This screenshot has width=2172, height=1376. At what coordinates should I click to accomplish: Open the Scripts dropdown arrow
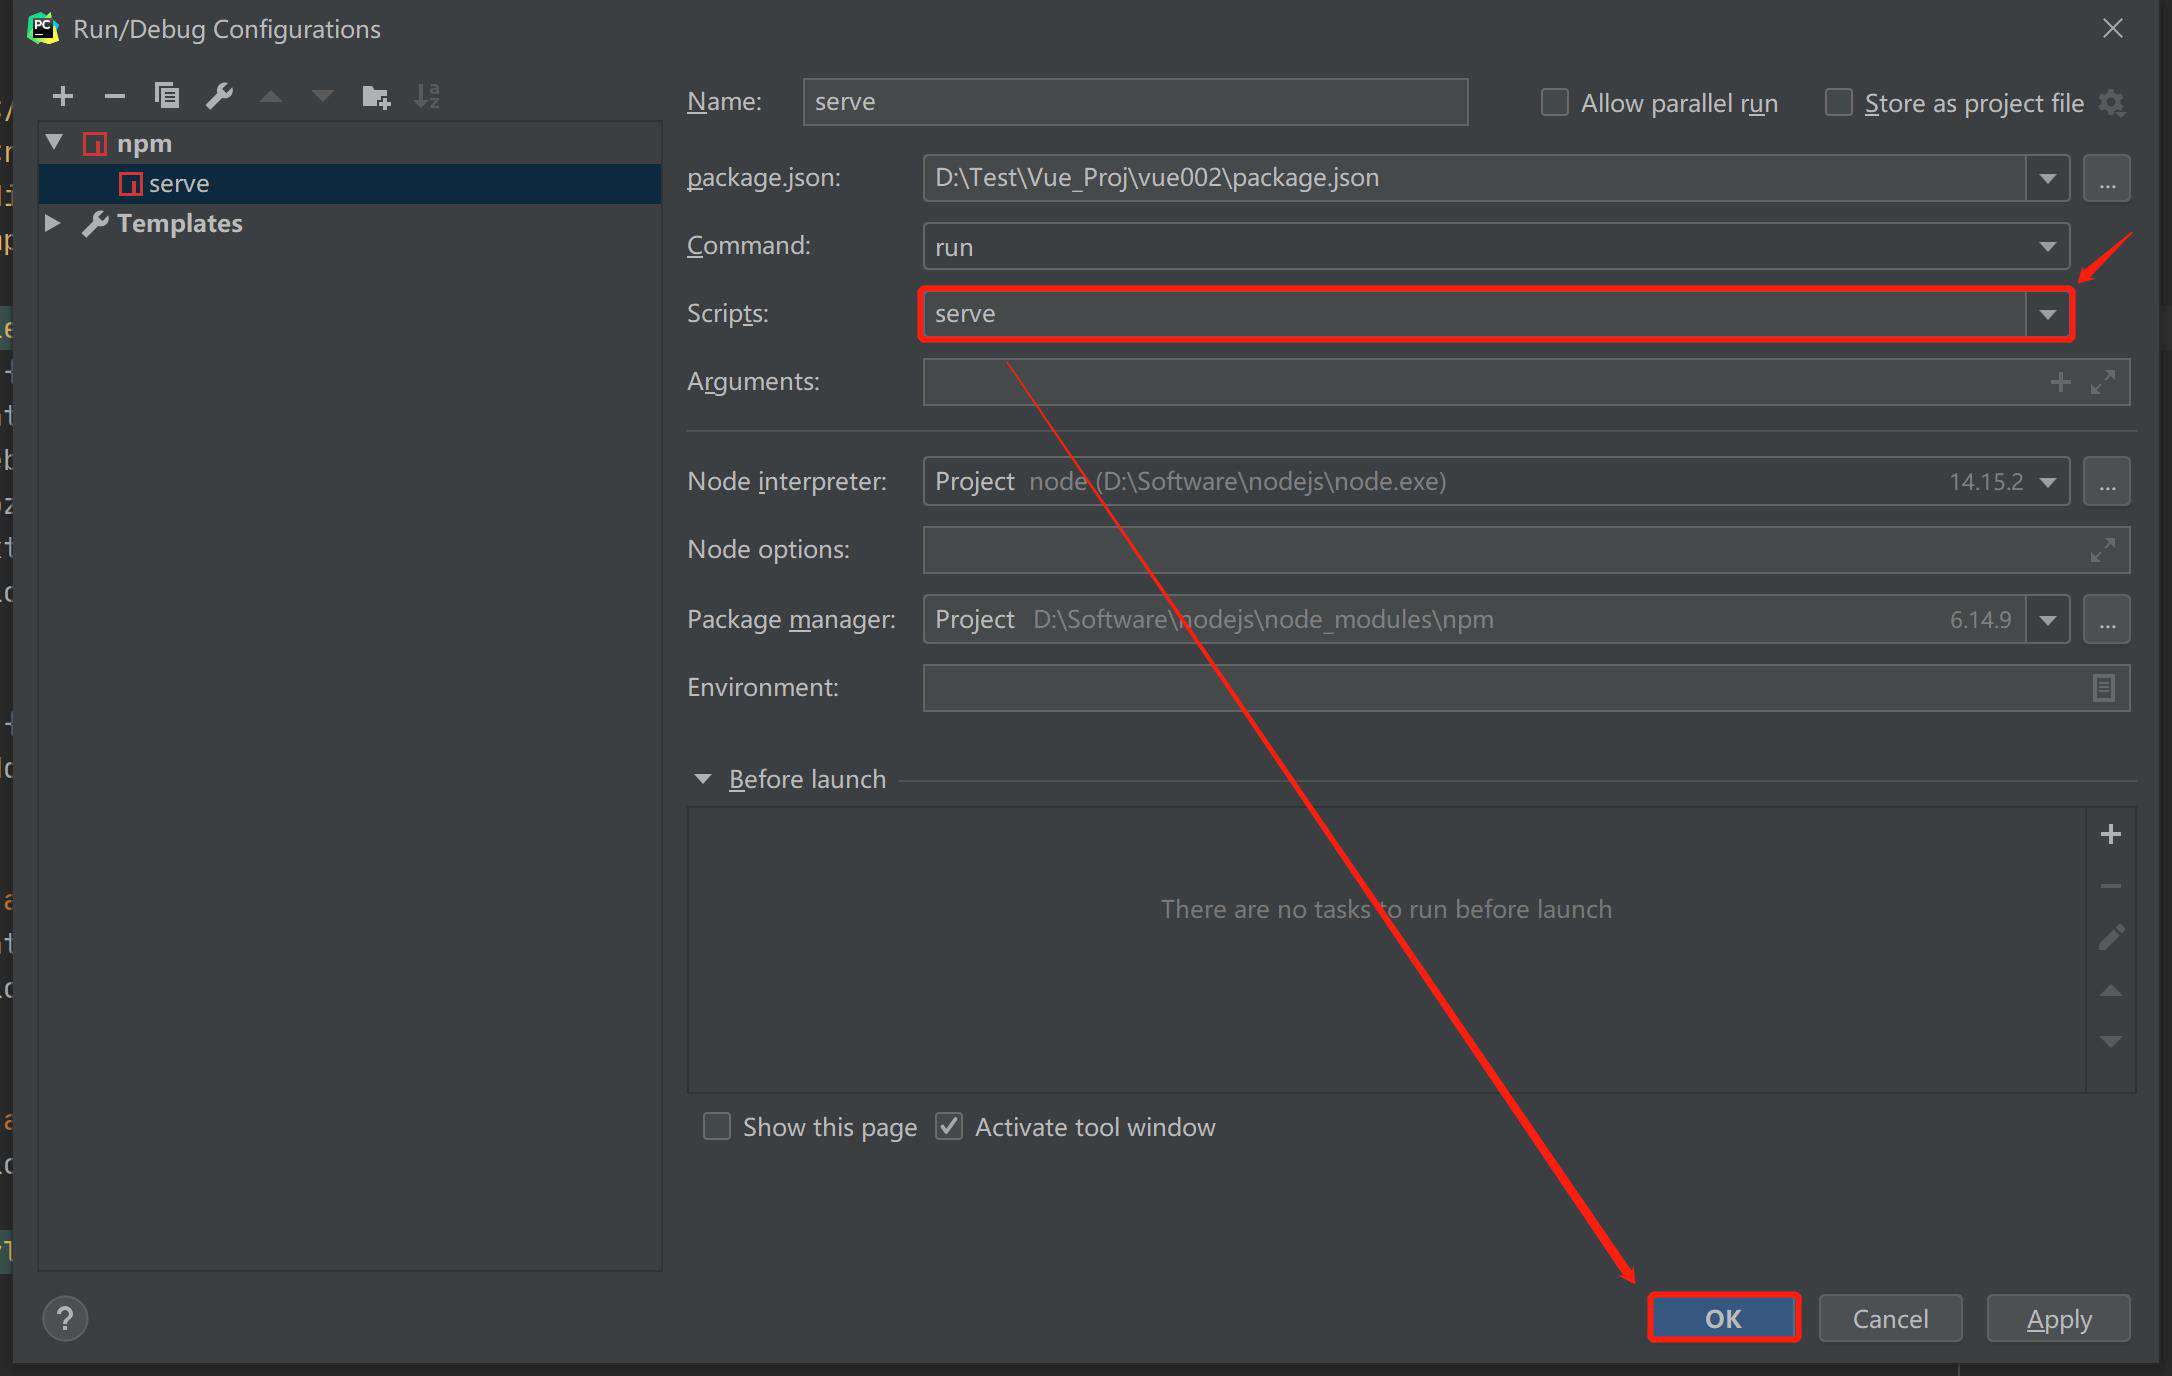click(2048, 314)
